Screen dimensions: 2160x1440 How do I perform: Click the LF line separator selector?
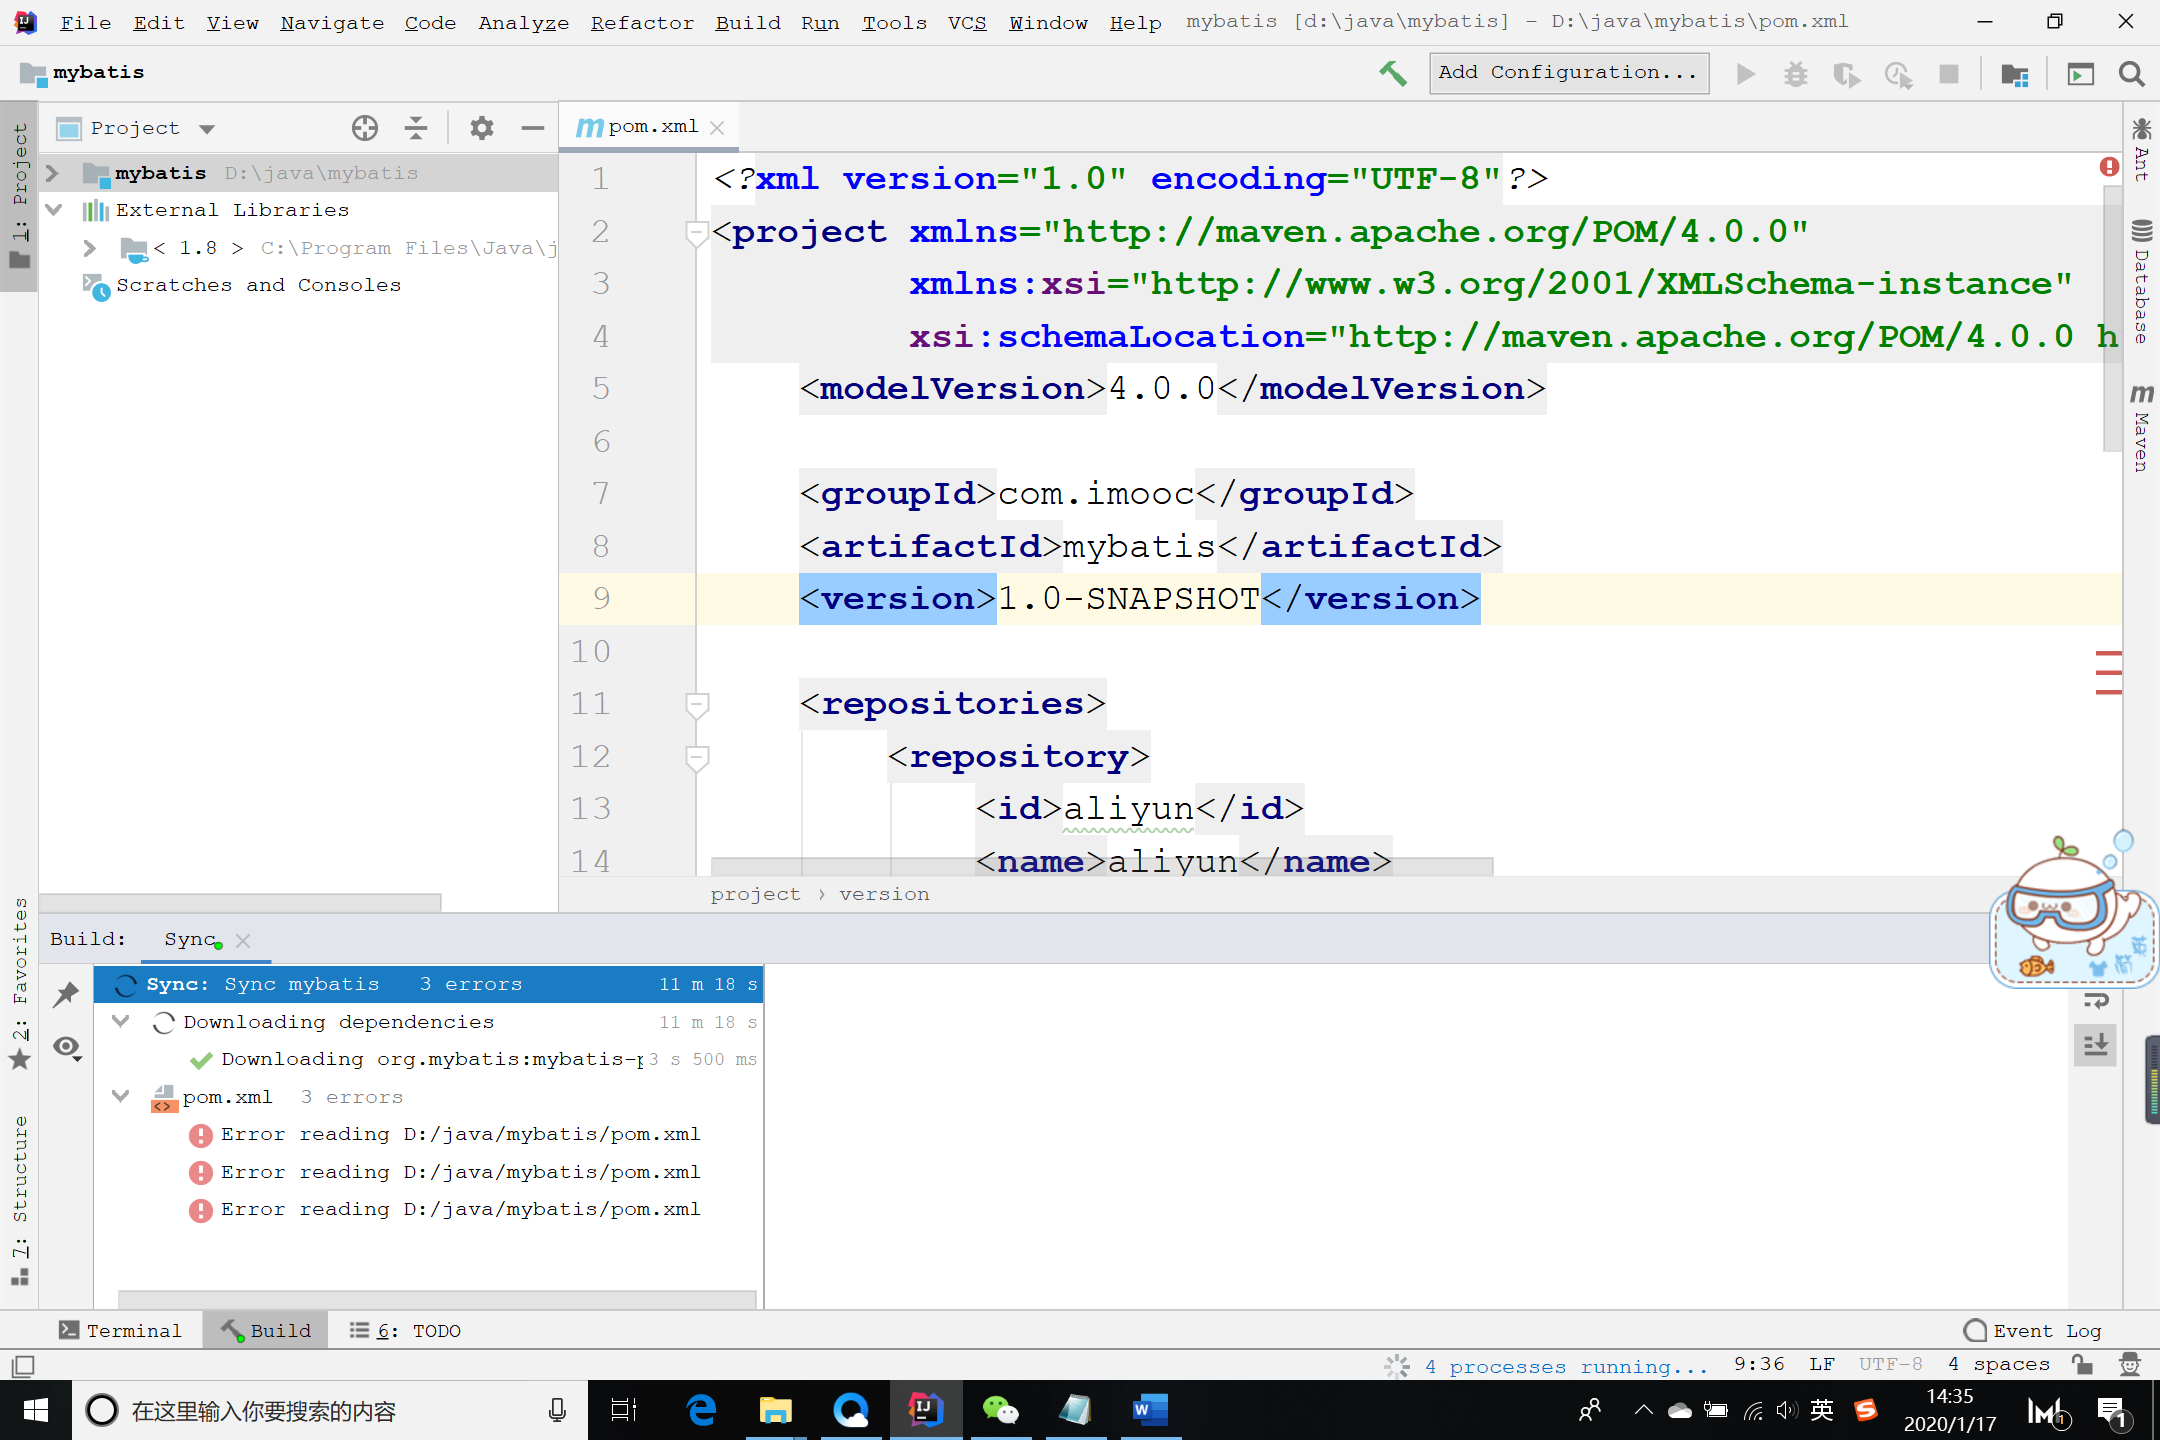coord(1822,1365)
